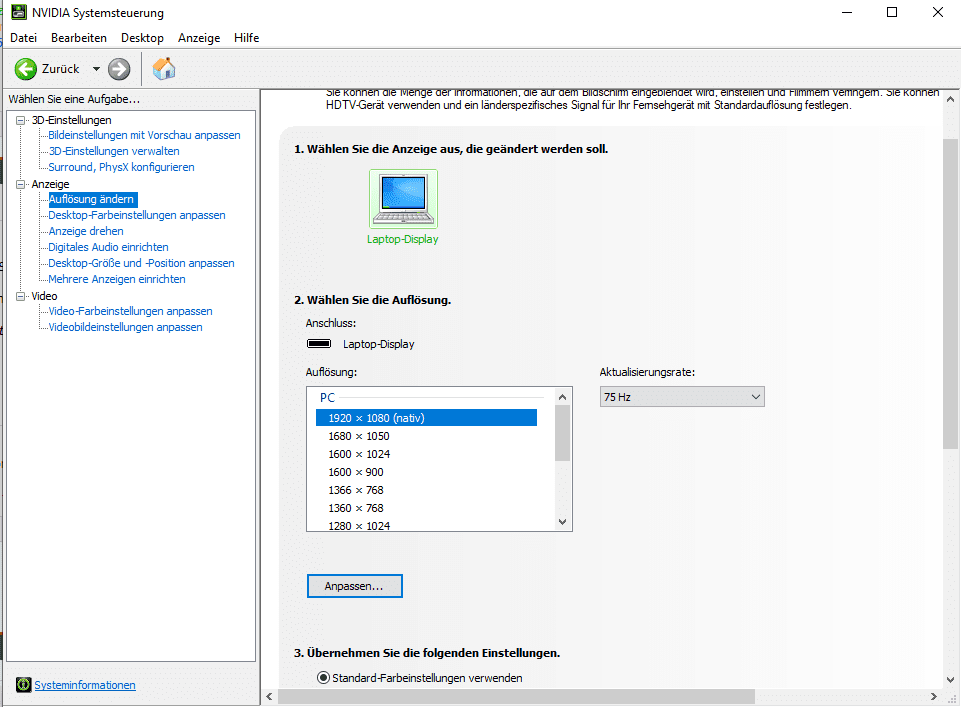Close the NVIDIA Systemsteuerung window
The width and height of the screenshot is (961, 707).
(938, 12)
